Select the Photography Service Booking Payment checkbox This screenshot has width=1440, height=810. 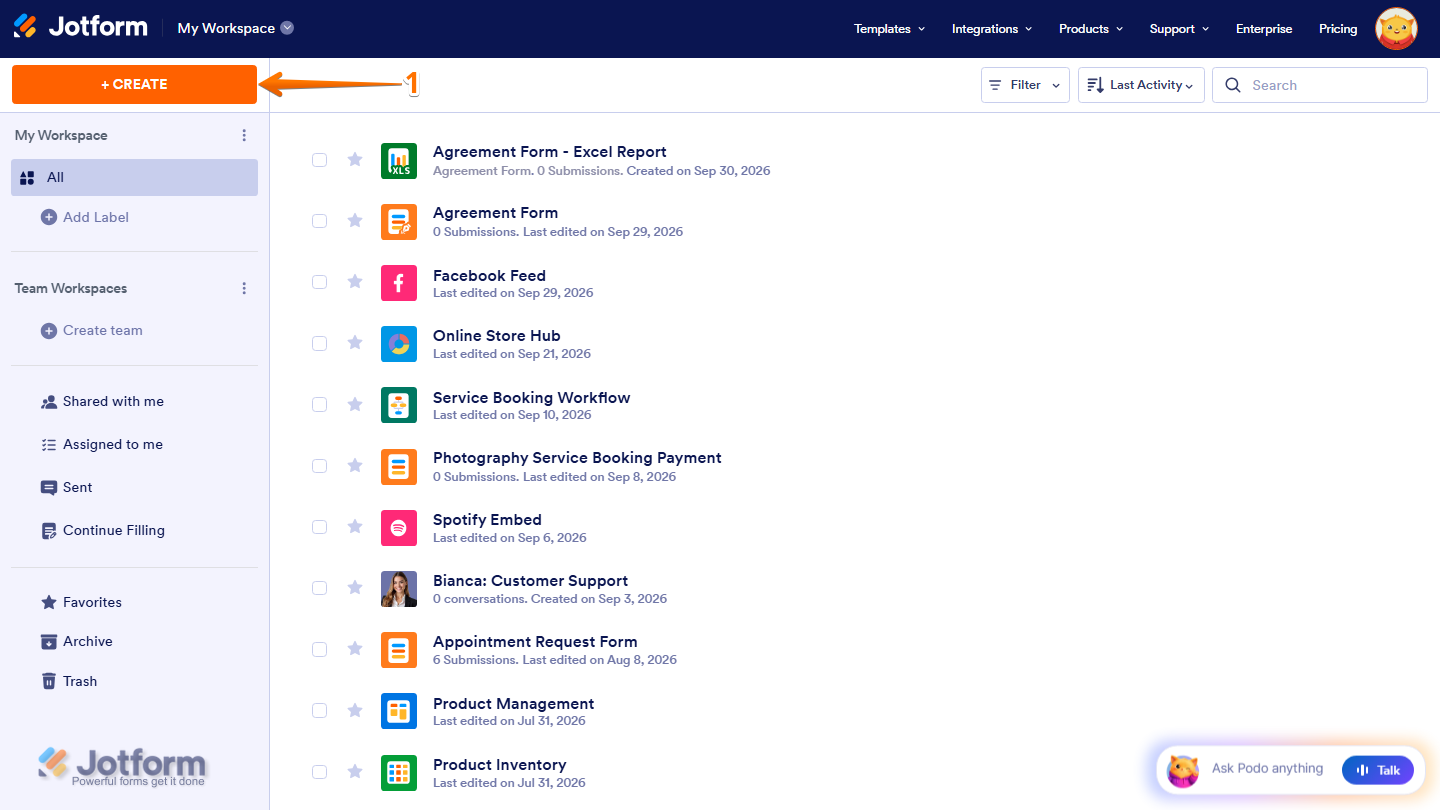(319, 466)
